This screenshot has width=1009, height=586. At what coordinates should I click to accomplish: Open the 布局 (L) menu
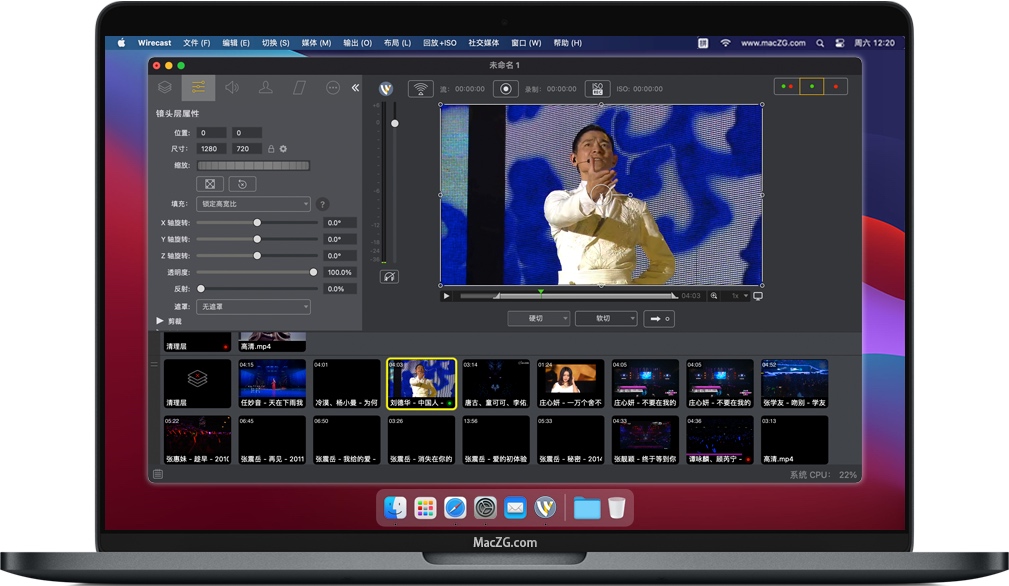click(397, 43)
